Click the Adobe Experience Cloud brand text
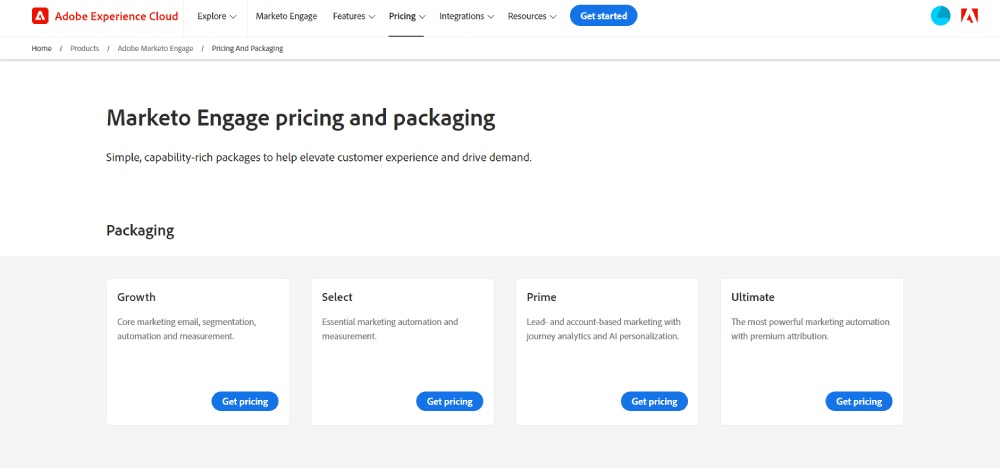Viewport: 1000px width, 468px height. pos(117,16)
